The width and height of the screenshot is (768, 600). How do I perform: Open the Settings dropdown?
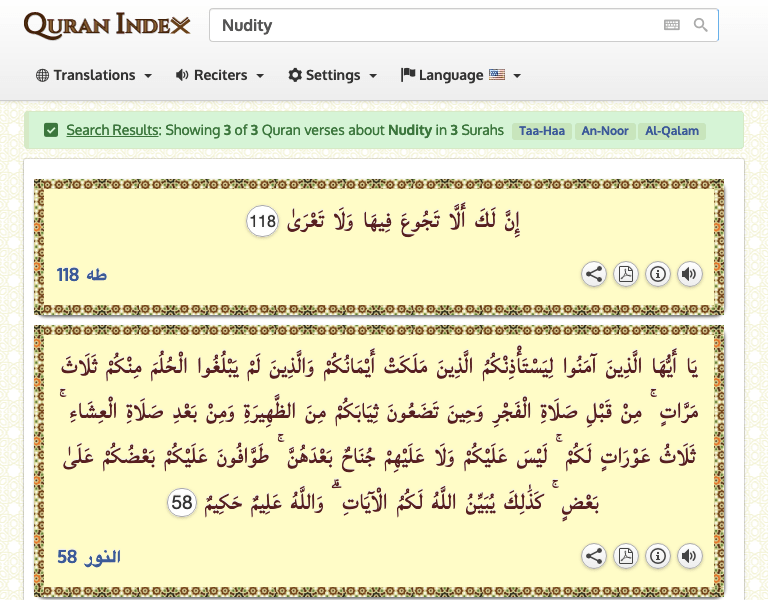(x=332, y=75)
